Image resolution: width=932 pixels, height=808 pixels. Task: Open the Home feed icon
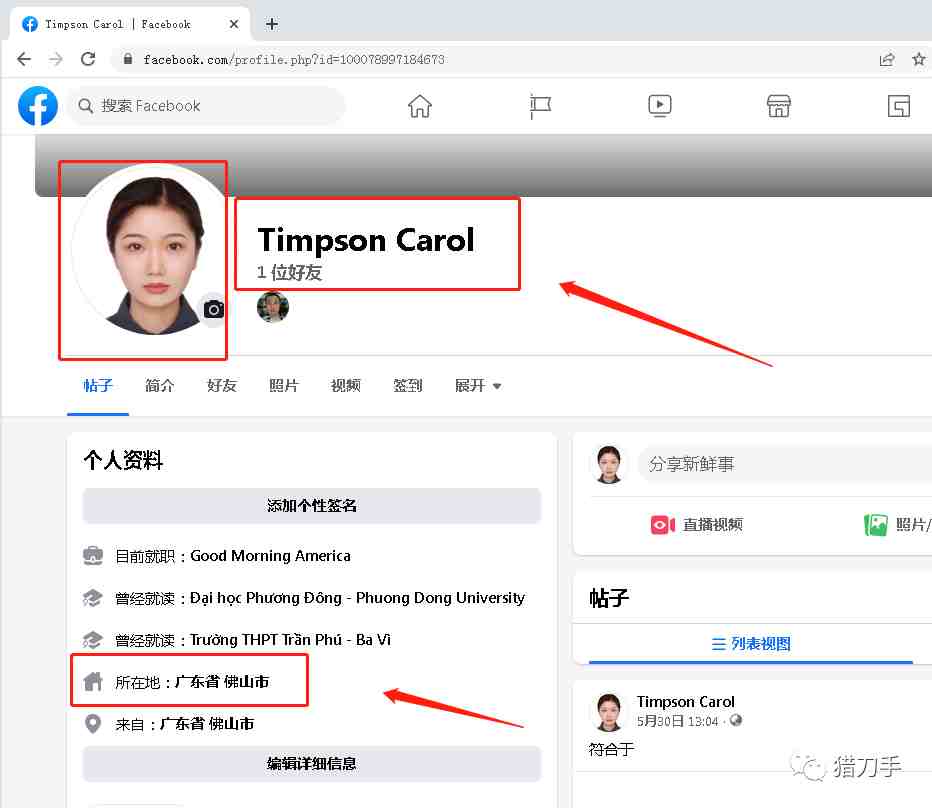pos(420,106)
